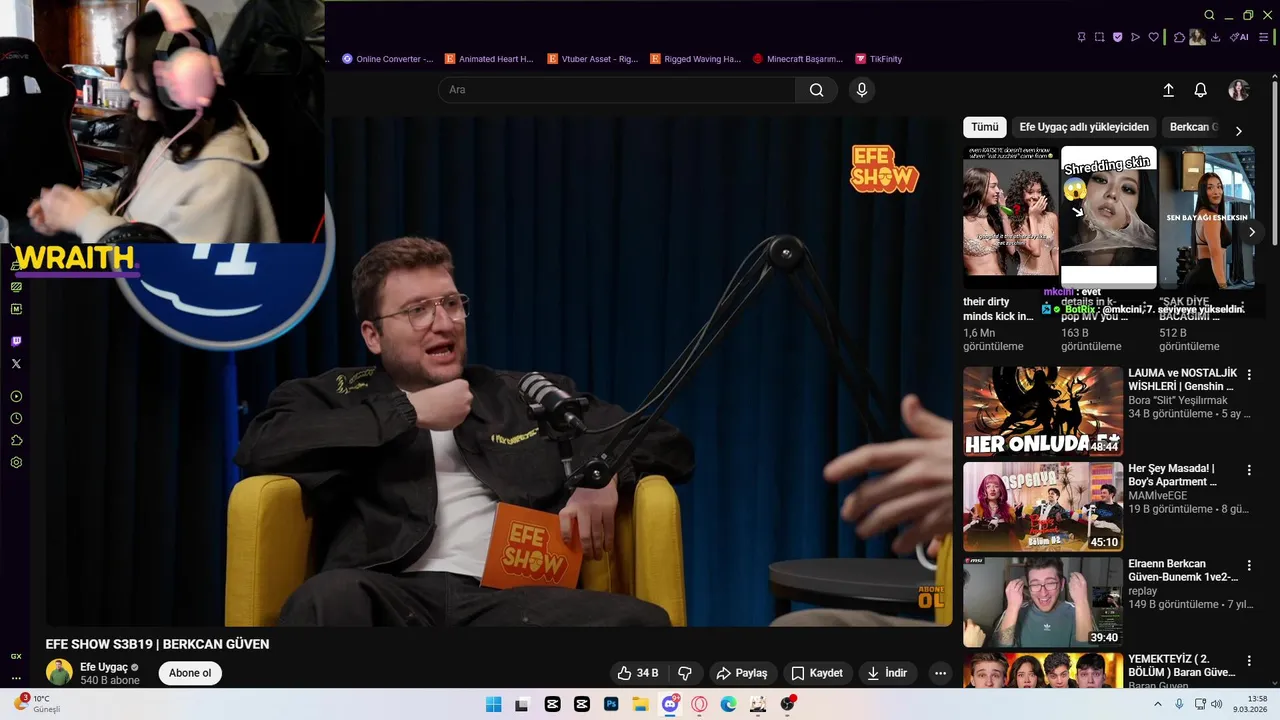Open Windows Start menu
Viewport: 1280px width, 720px height.
(x=493, y=704)
